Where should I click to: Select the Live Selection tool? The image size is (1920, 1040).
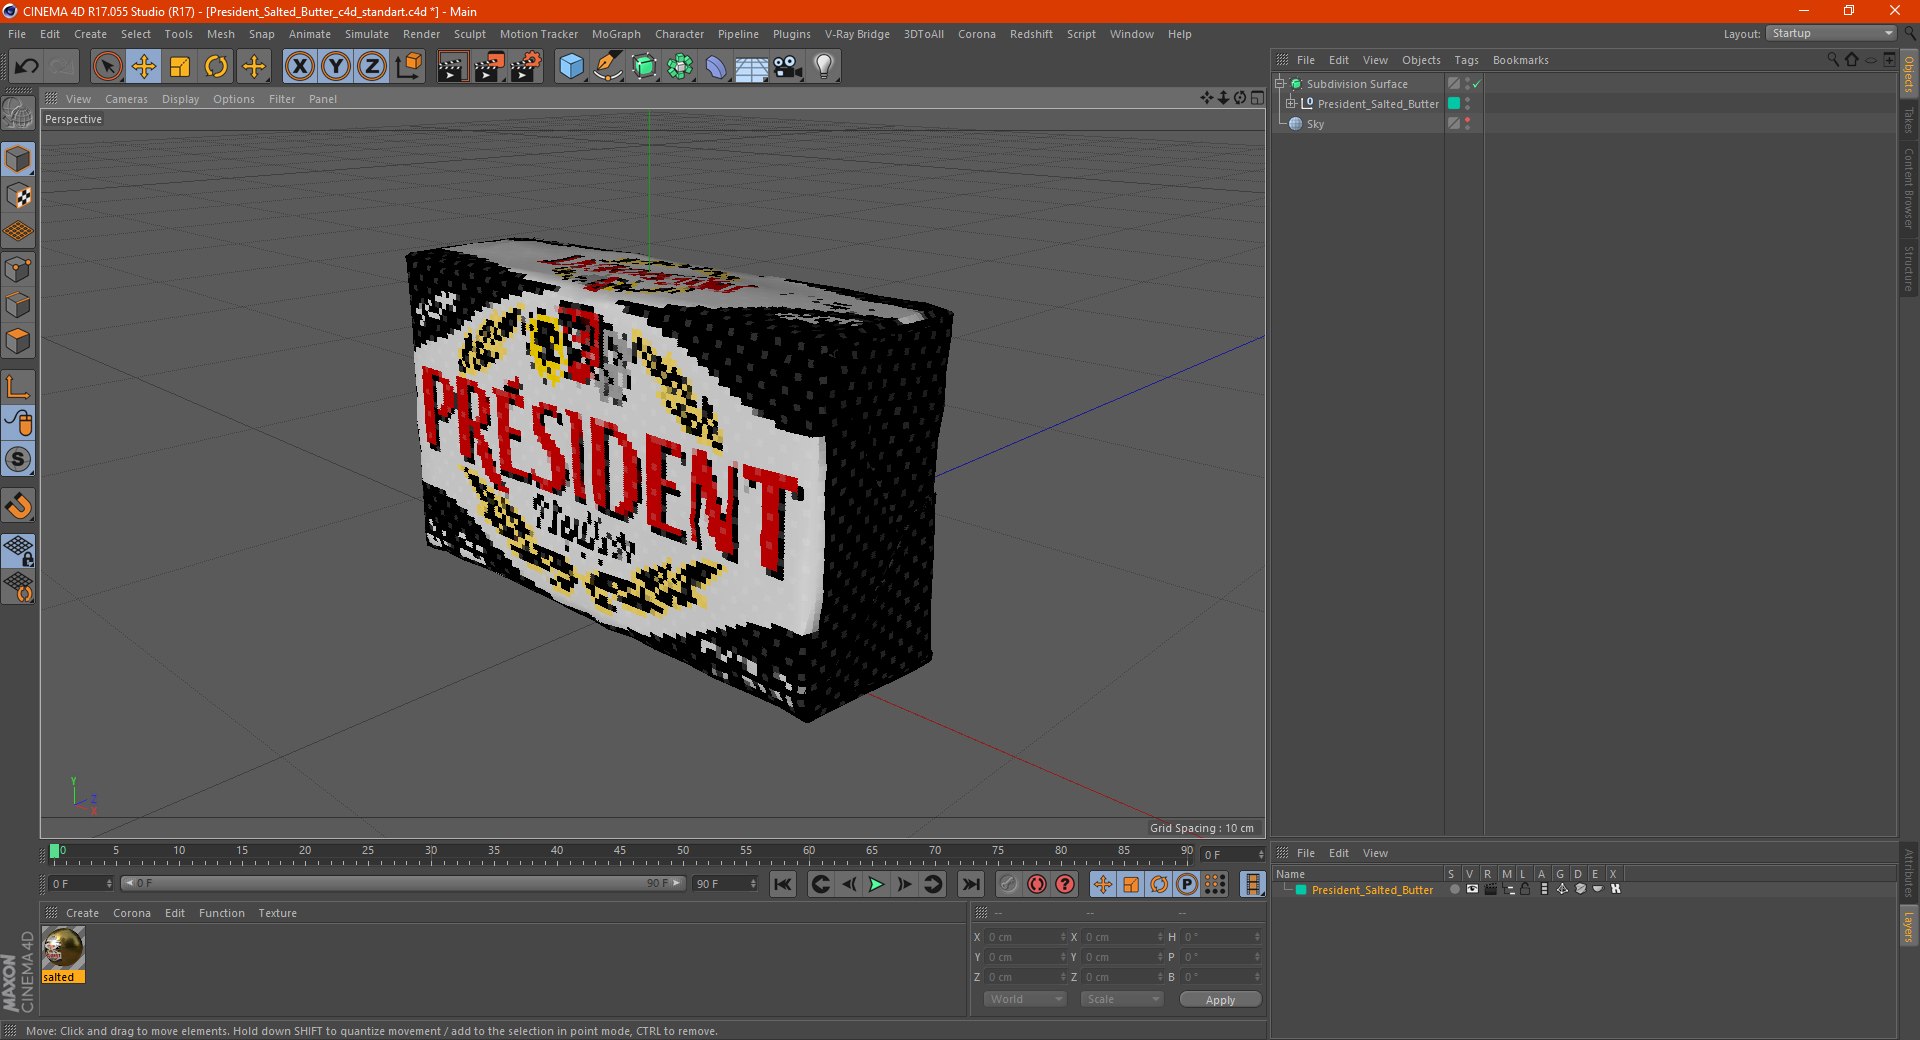pos(107,67)
